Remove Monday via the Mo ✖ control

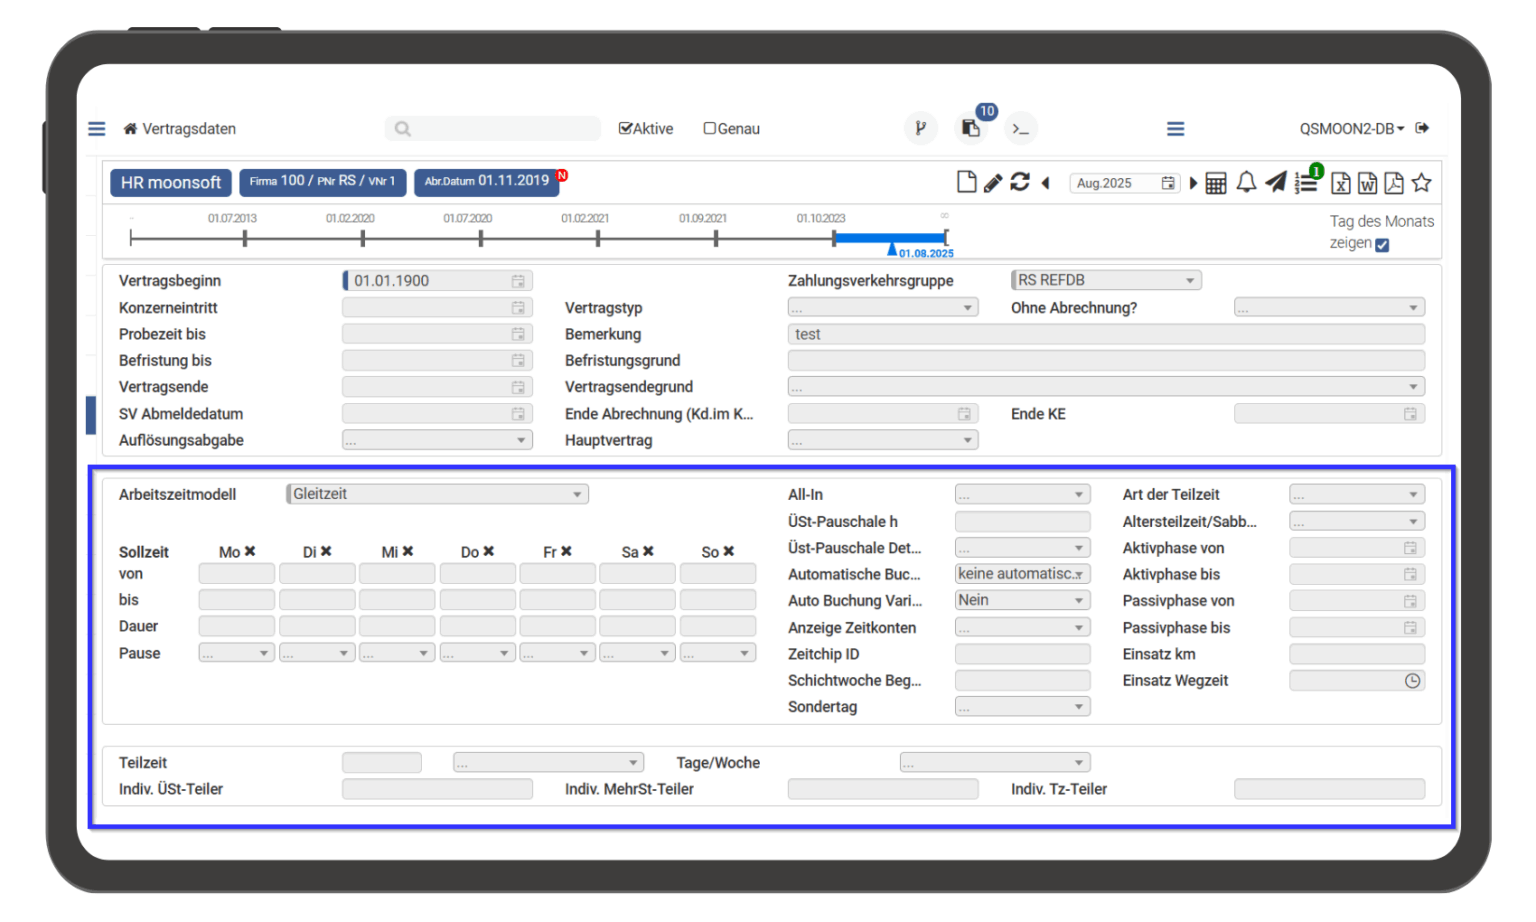point(249,551)
